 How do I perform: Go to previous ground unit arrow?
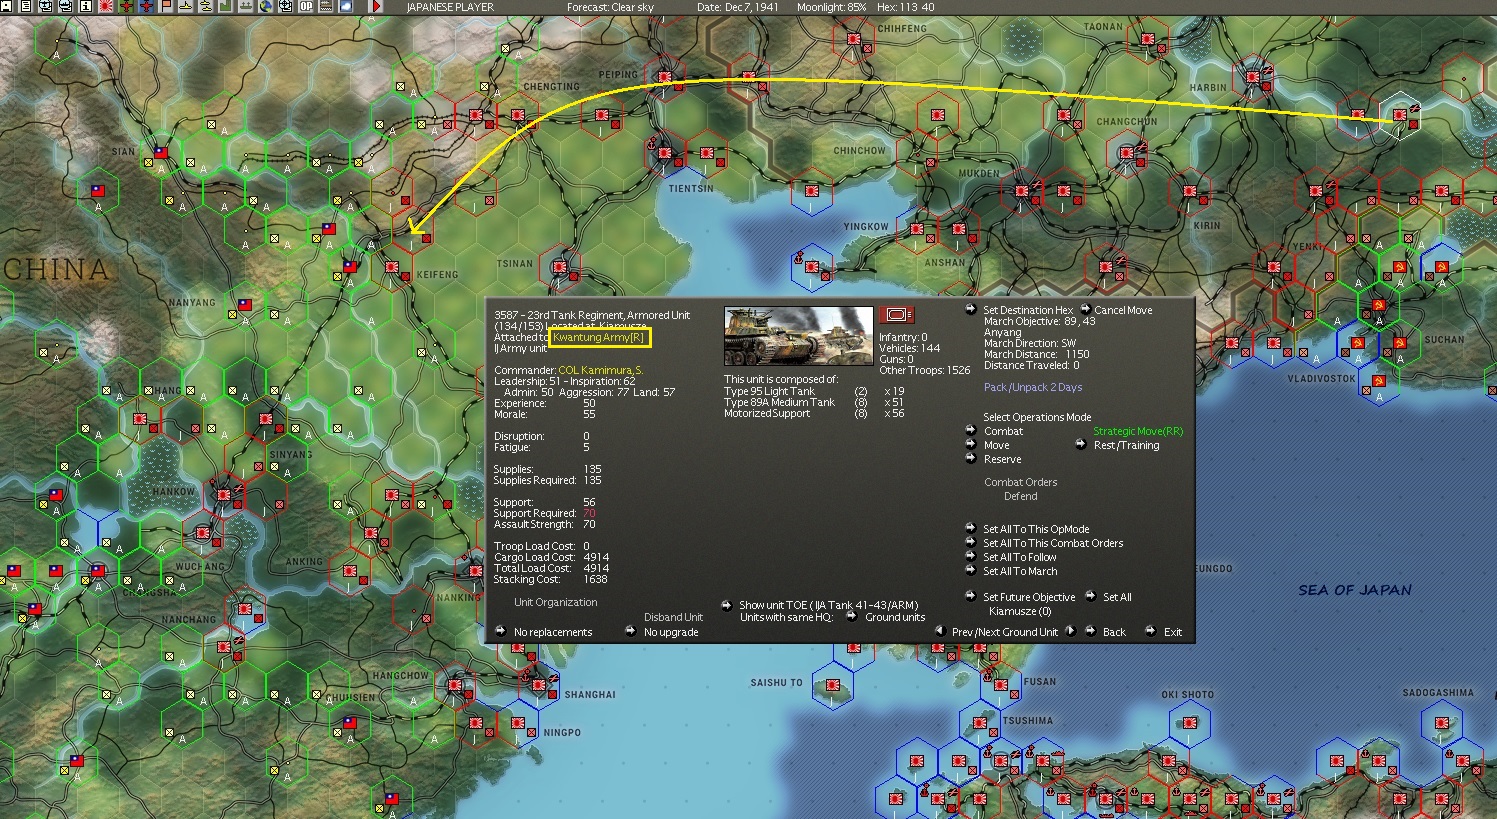point(940,632)
